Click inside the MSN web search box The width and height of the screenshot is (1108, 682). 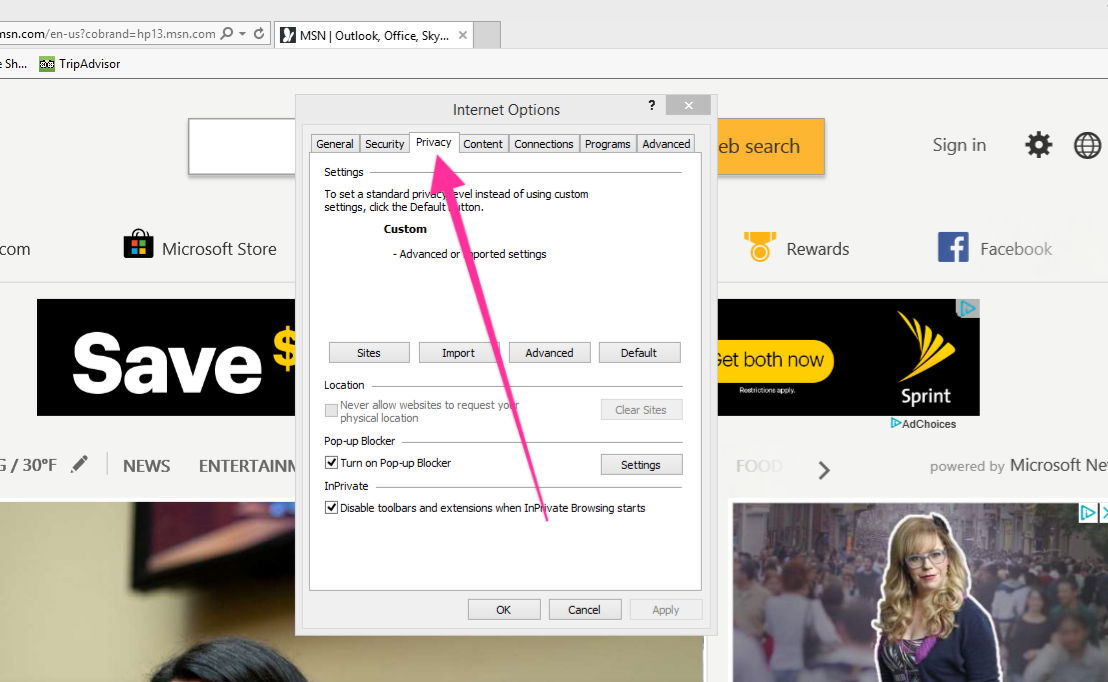coord(242,146)
